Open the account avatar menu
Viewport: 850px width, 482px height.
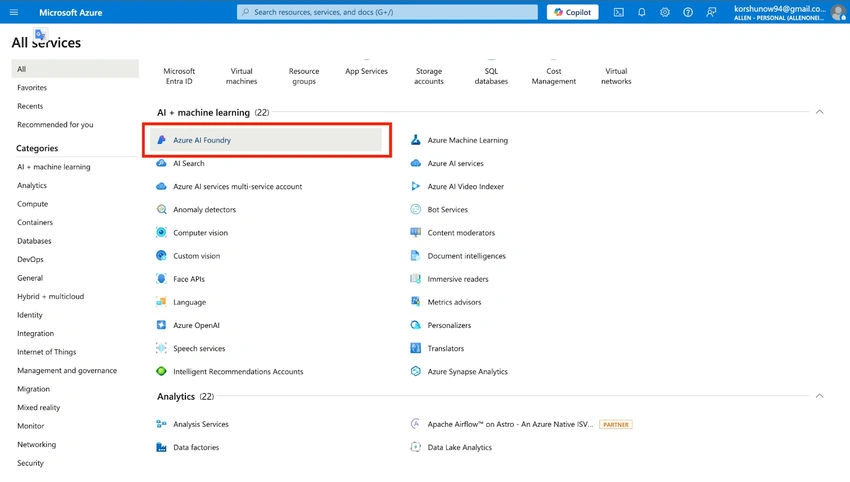[838, 12]
